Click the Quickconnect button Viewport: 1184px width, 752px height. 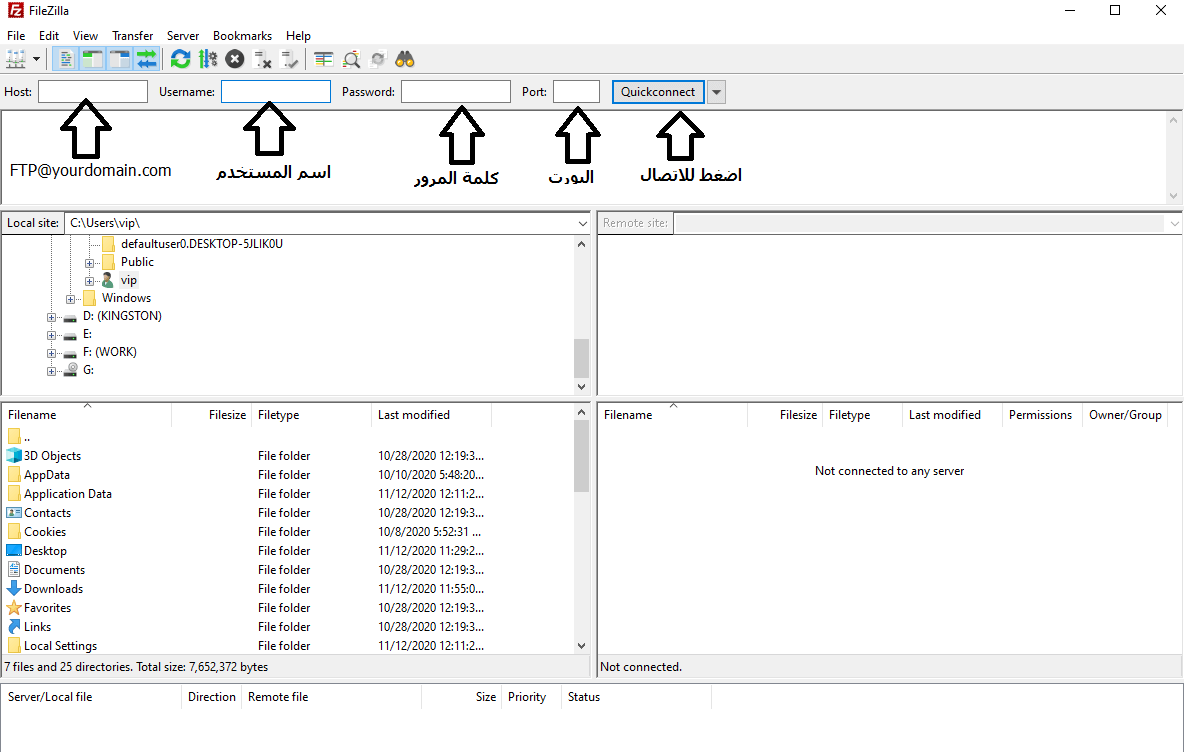coord(658,91)
